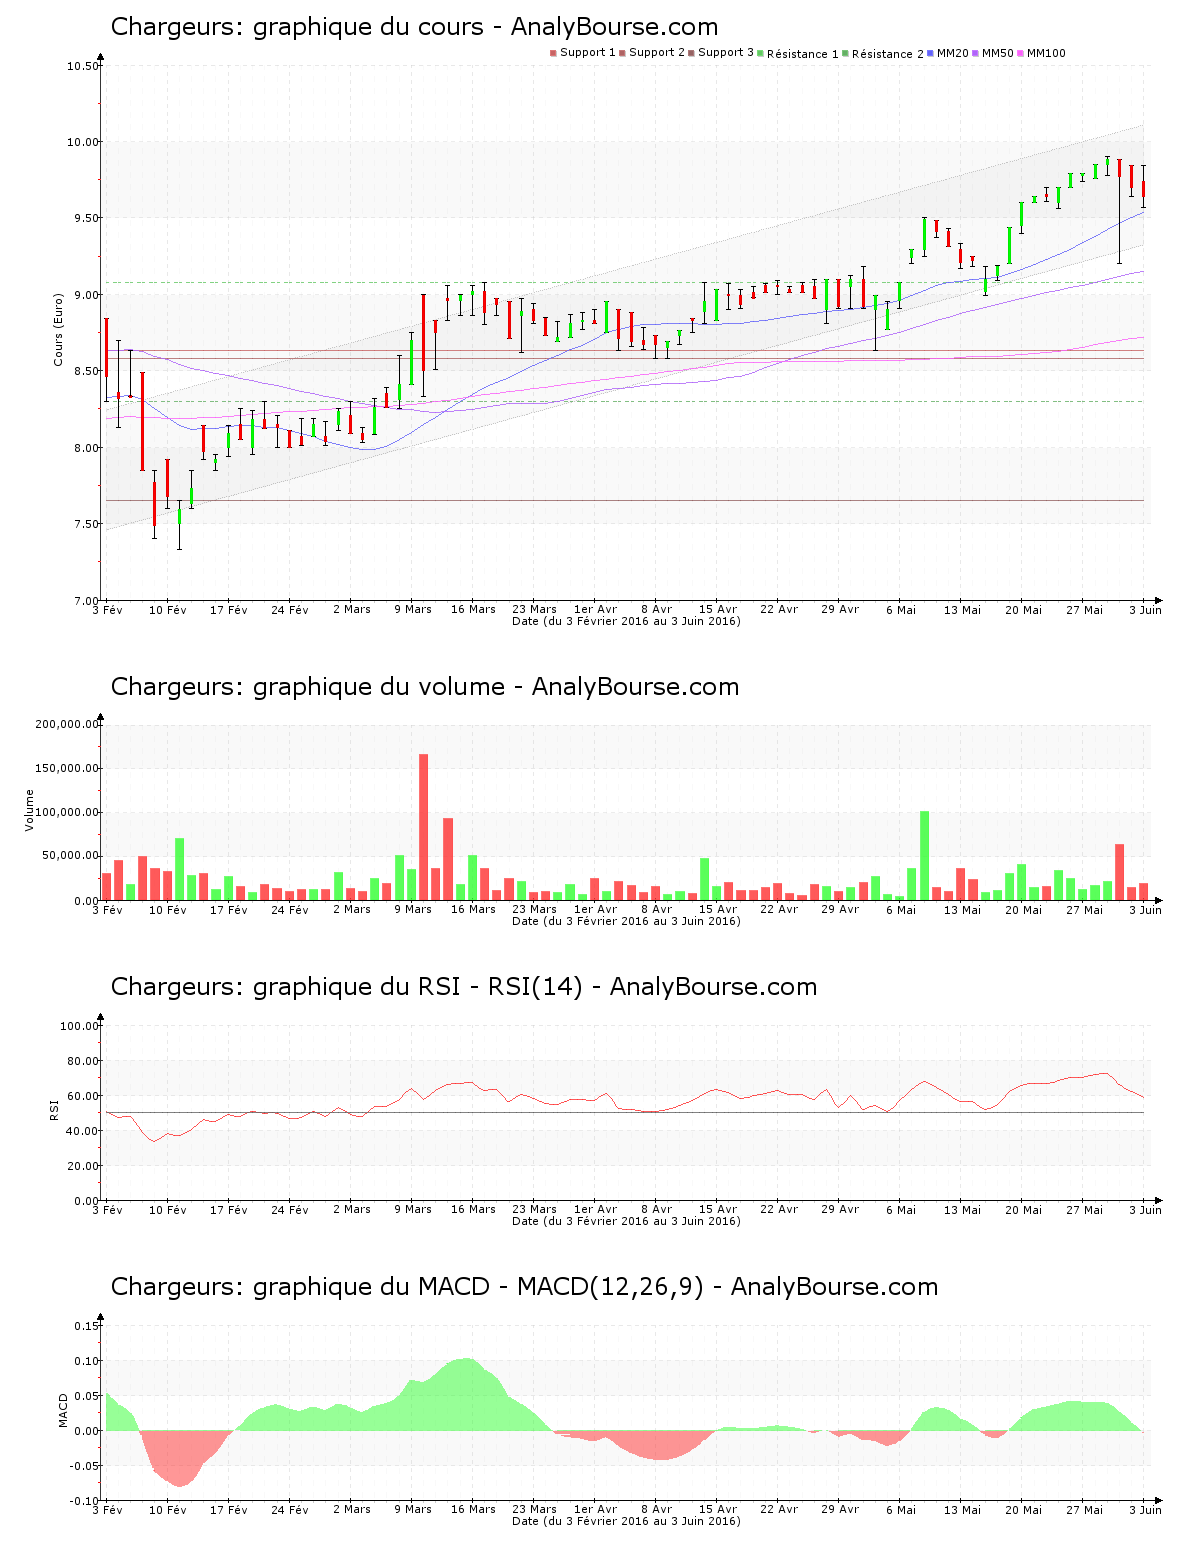
Task: Click the '200,000.00' volume axis label
Action: [68, 724]
